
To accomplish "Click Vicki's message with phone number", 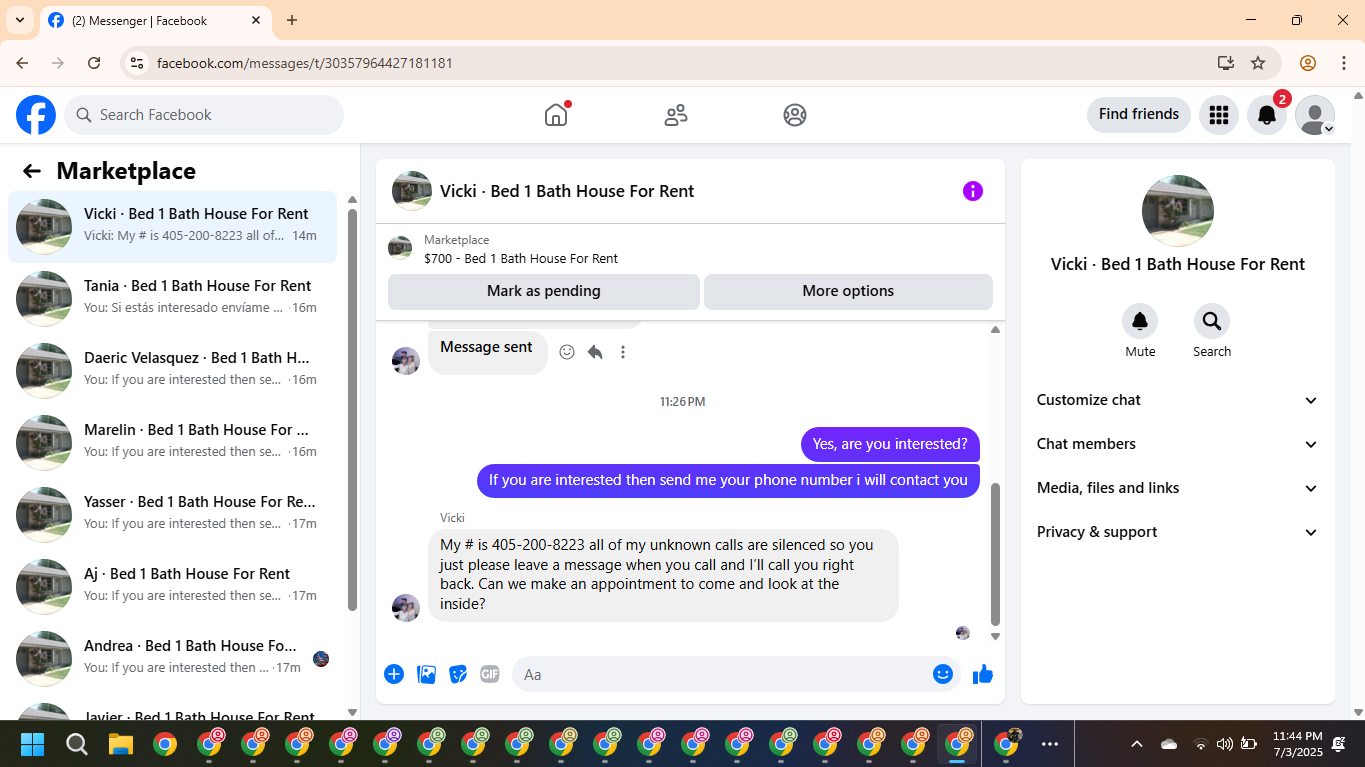I will pyautogui.click(x=663, y=575).
